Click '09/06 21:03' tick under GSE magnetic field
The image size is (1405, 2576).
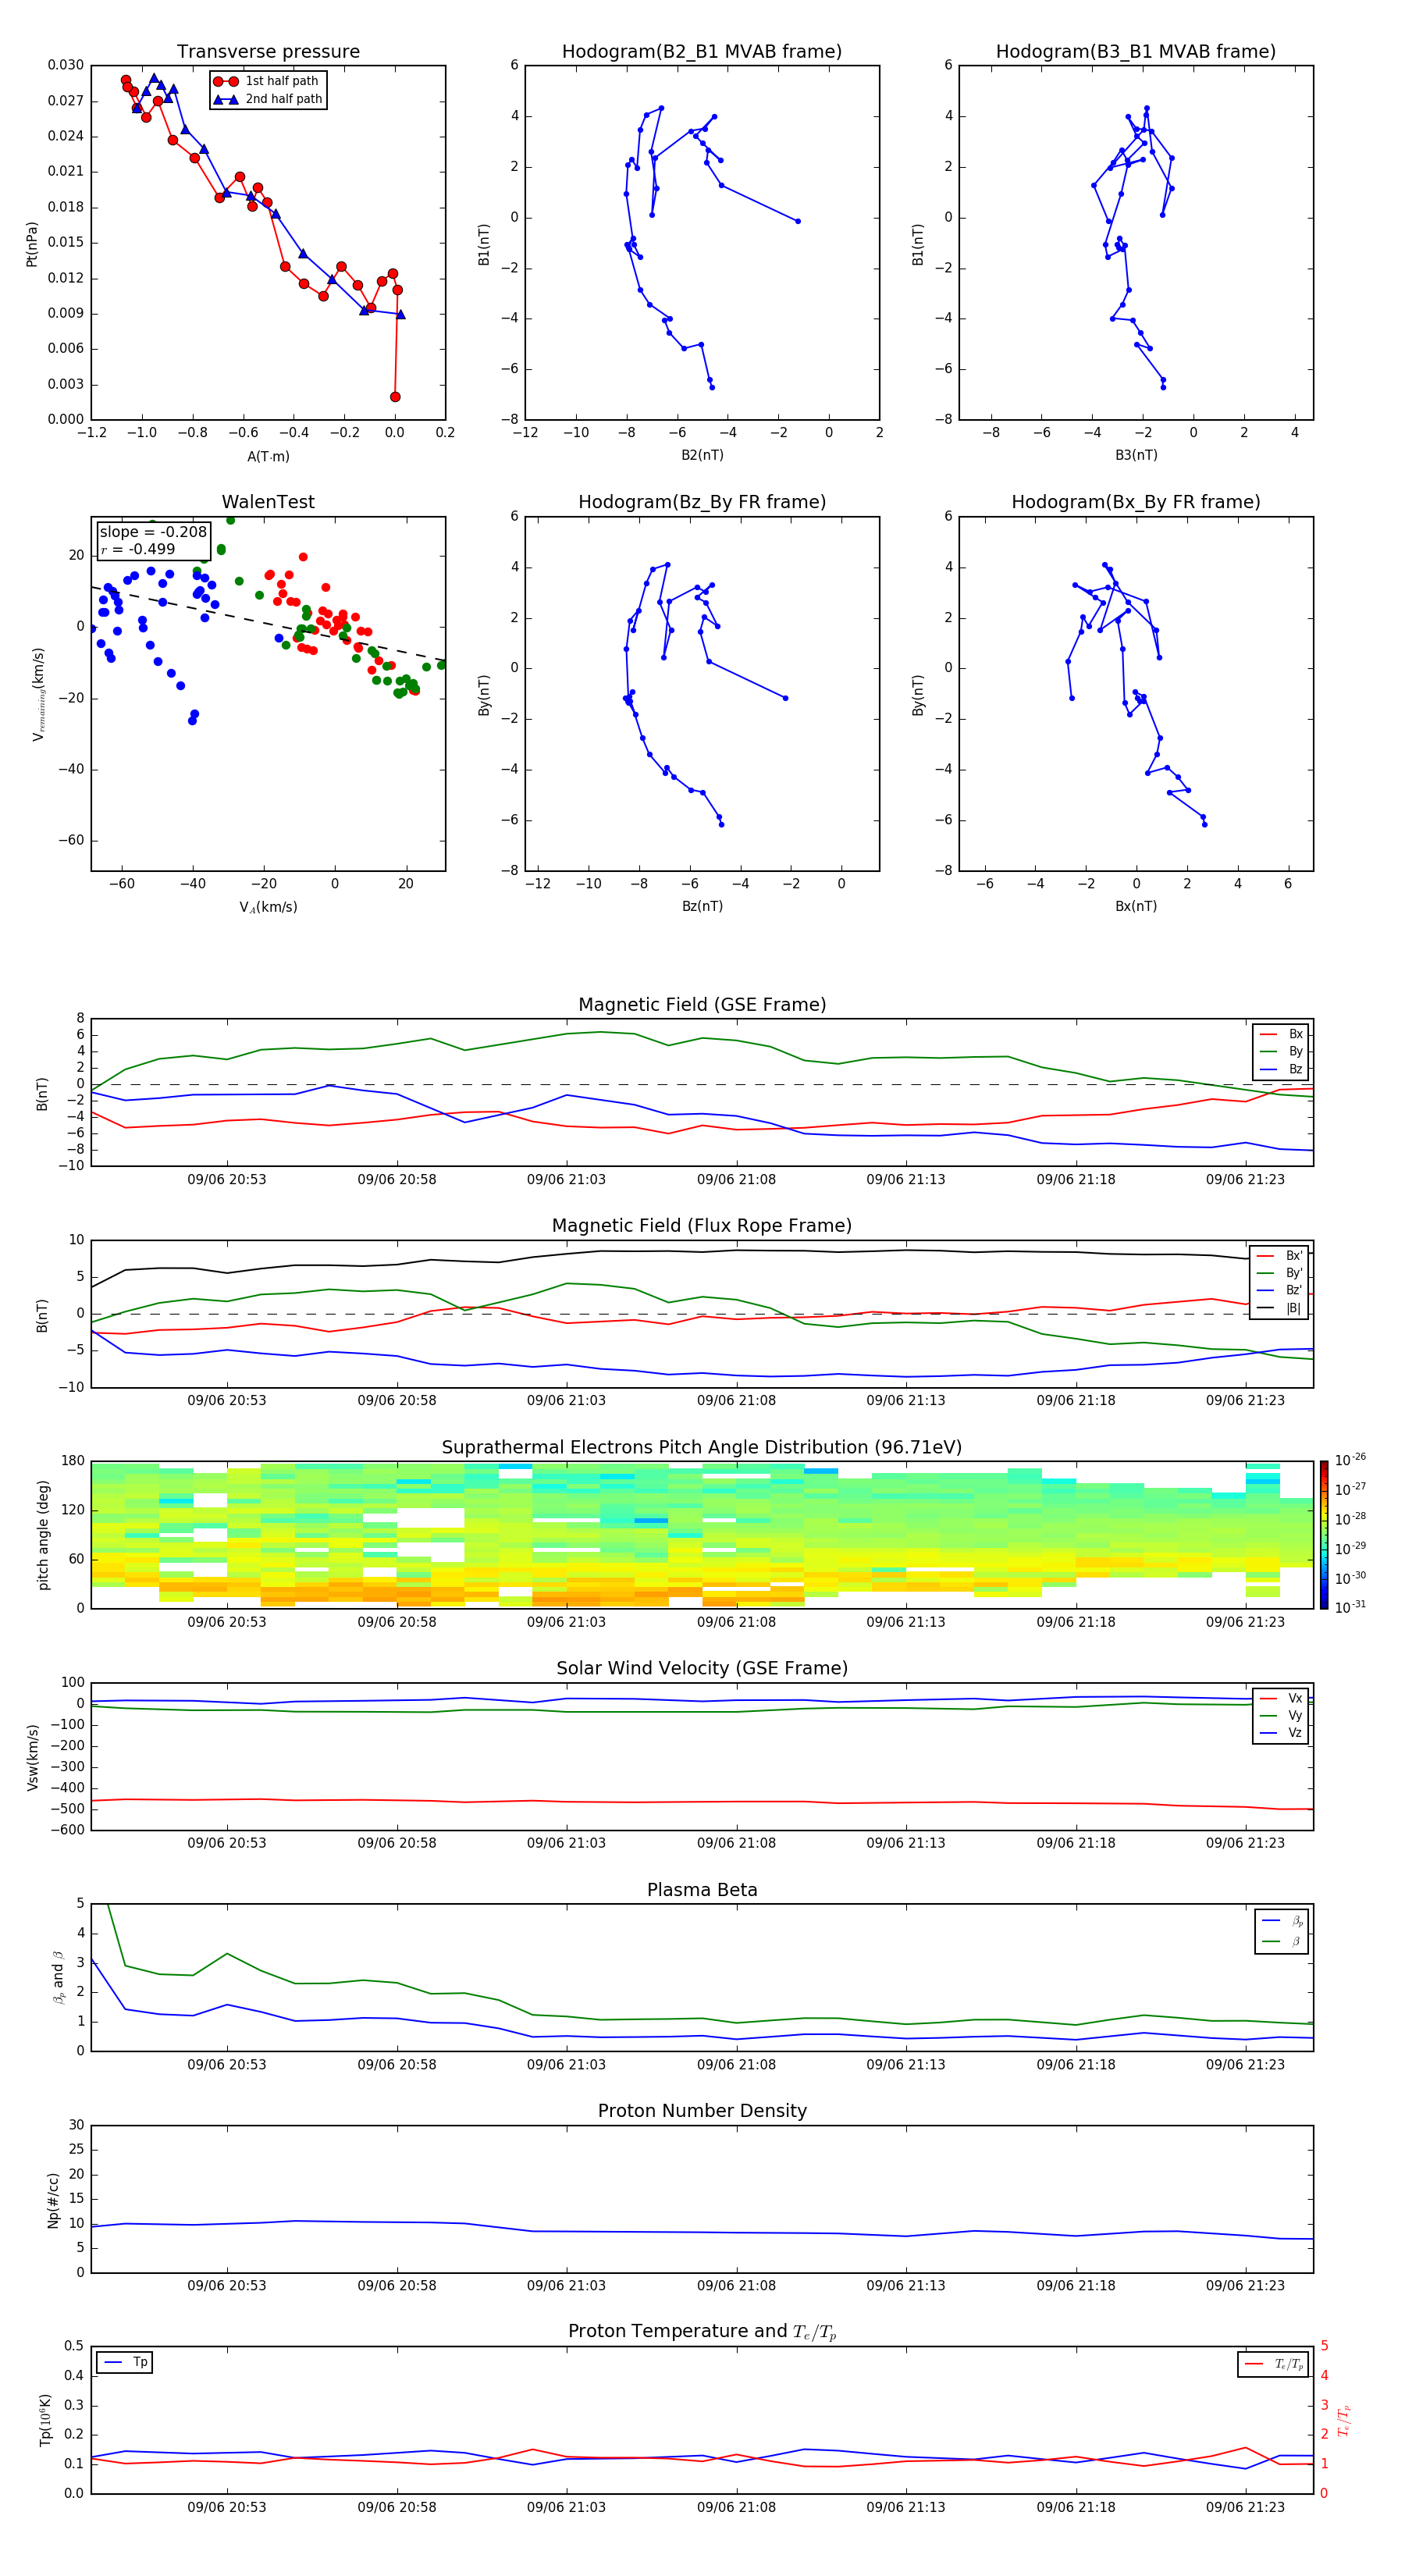coord(566,1180)
